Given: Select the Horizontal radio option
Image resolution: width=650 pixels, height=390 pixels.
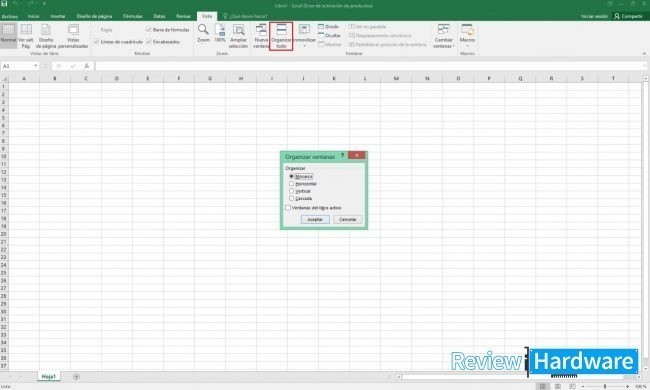Looking at the screenshot, I should pos(291,184).
